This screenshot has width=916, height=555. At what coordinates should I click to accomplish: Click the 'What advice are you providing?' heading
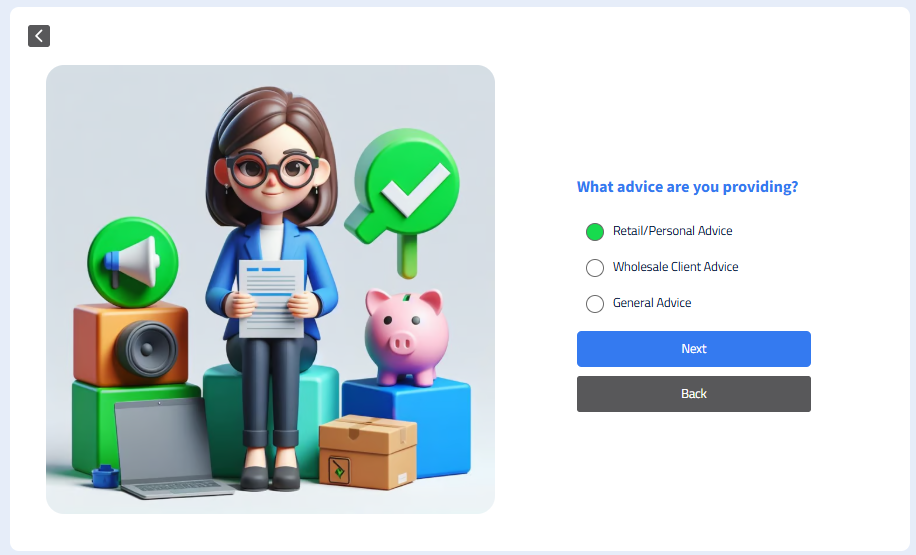pyautogui.click(x=687, y=187)
